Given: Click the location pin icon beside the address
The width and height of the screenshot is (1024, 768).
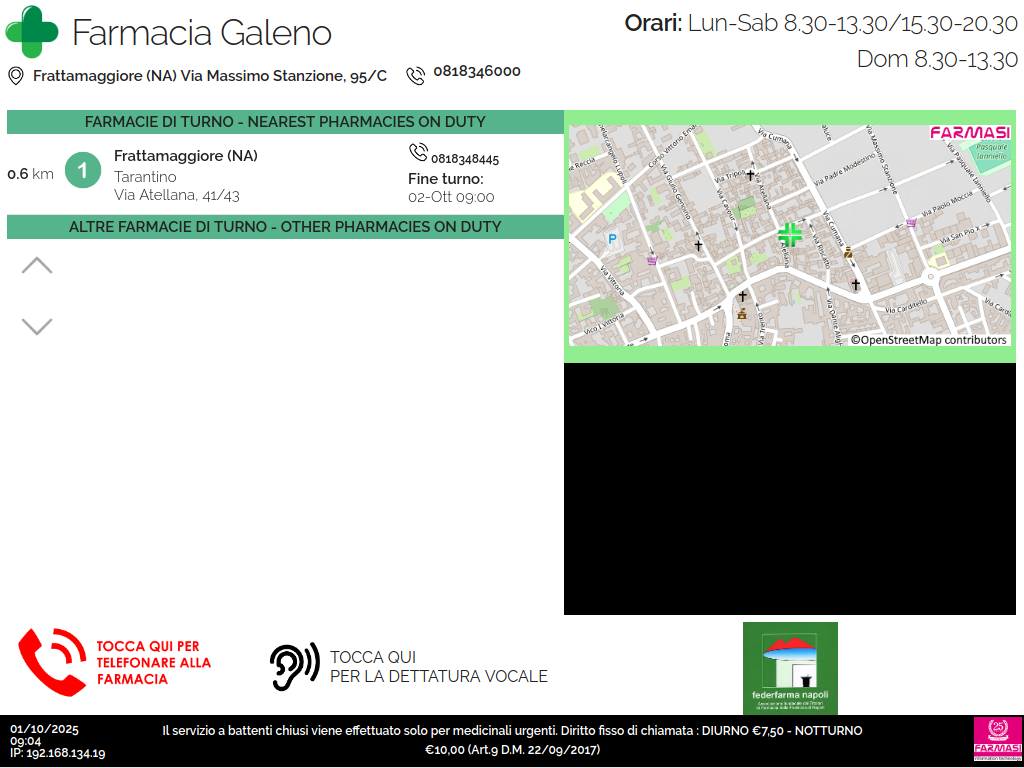Looking at the screenshot, I should pyautogui.click(x=16, y=76).
